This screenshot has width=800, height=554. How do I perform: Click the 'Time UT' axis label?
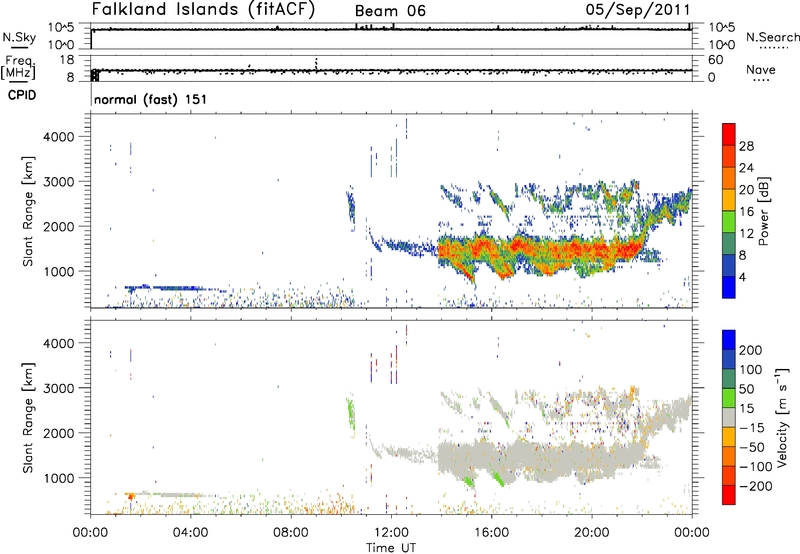[x=391, y=548]
